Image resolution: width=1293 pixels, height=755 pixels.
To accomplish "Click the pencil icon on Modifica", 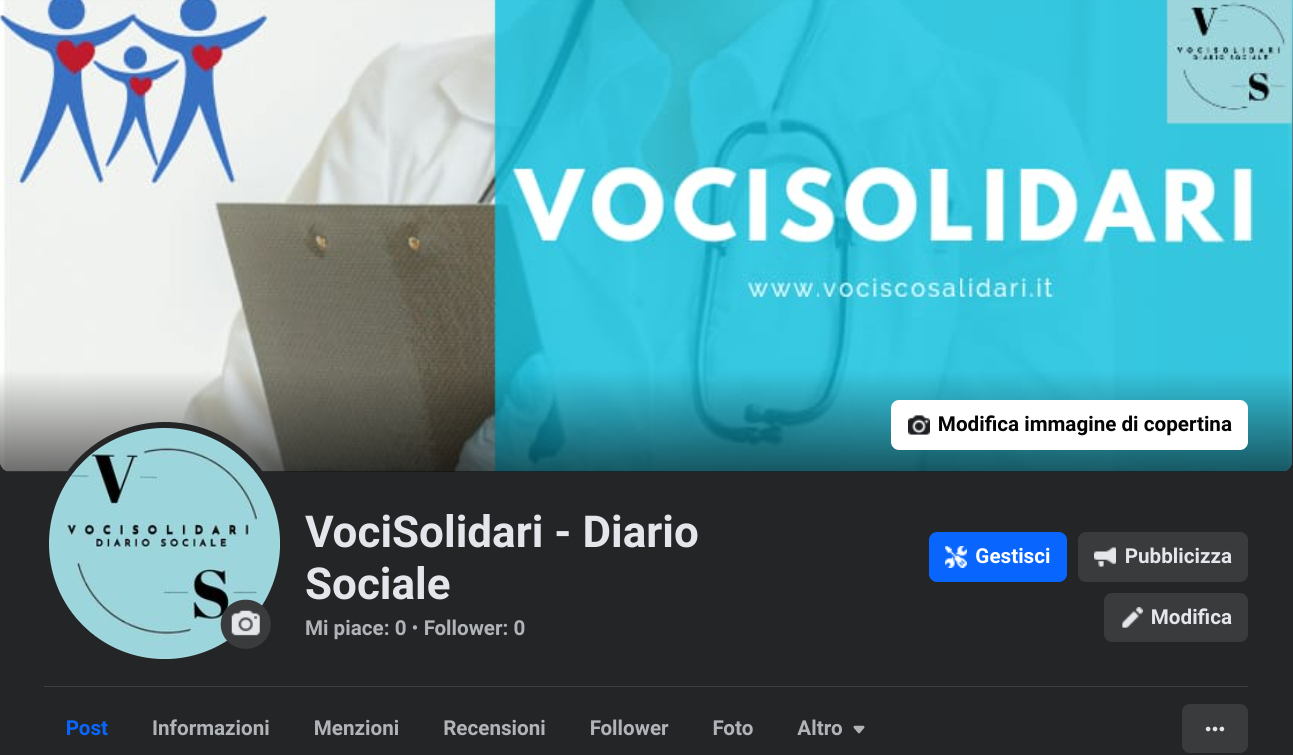I will click(x=1132, y=618).
